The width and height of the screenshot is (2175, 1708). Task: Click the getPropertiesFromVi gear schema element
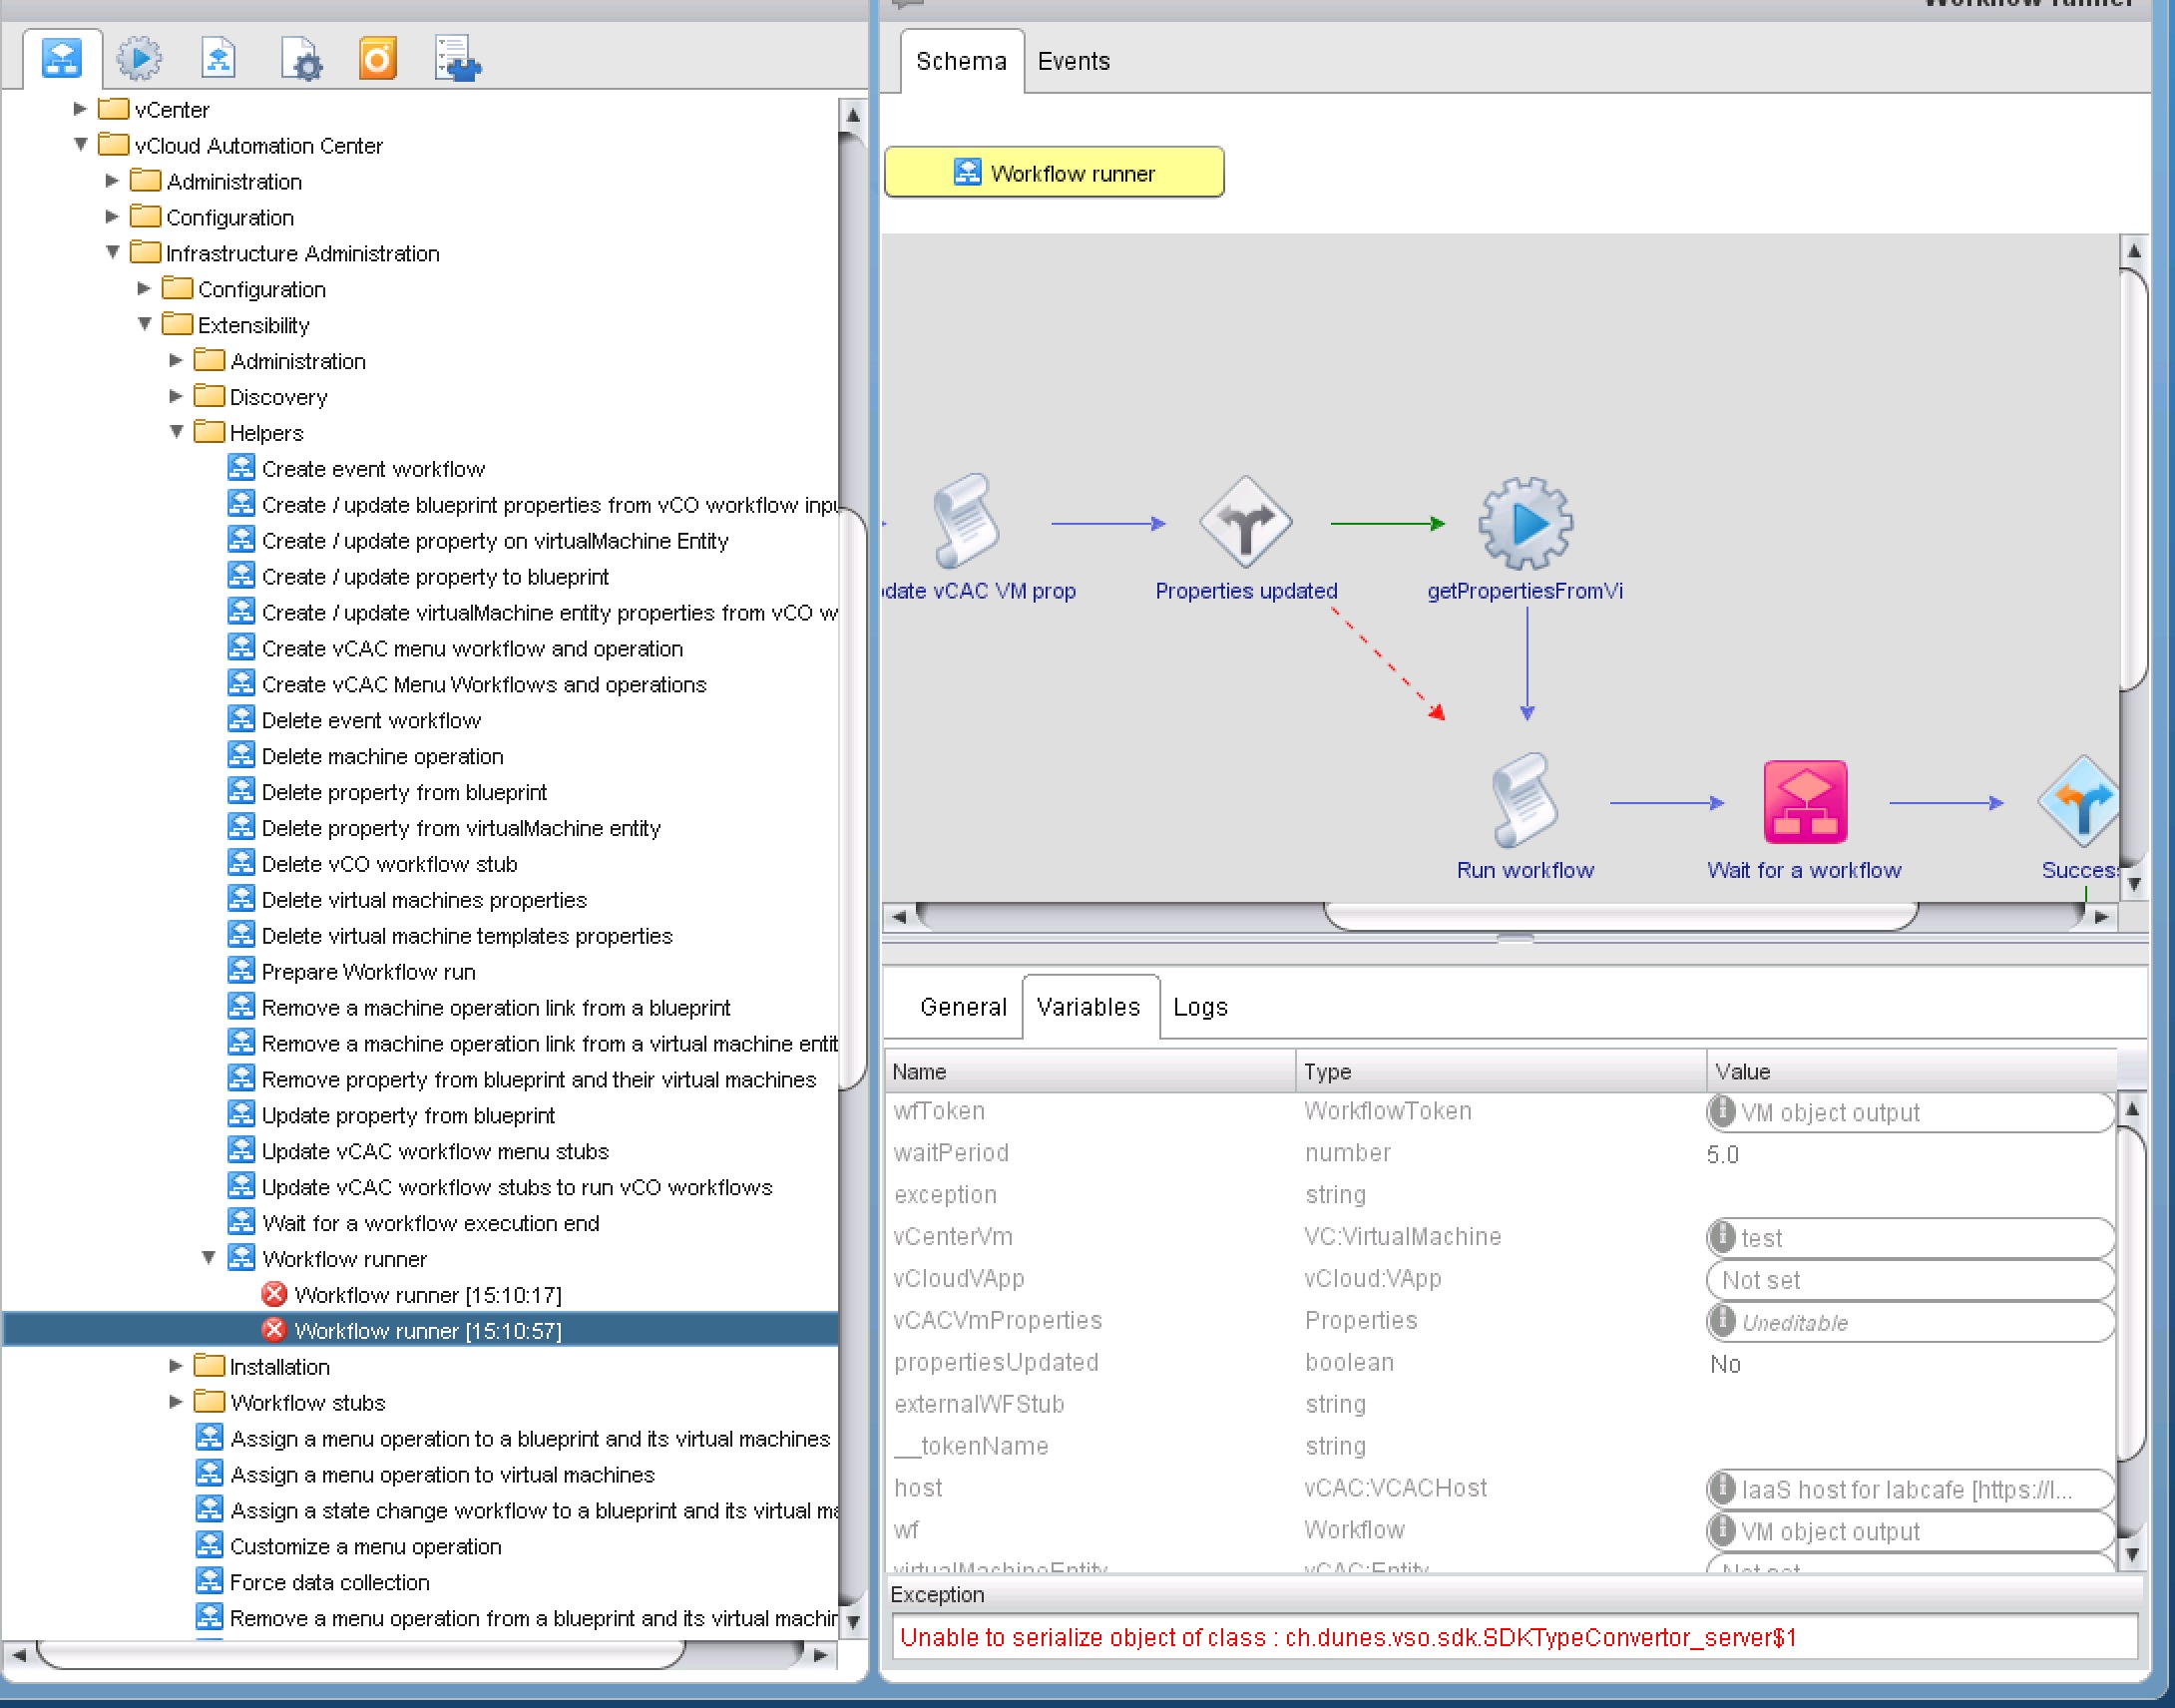[x=1525, y=524]
